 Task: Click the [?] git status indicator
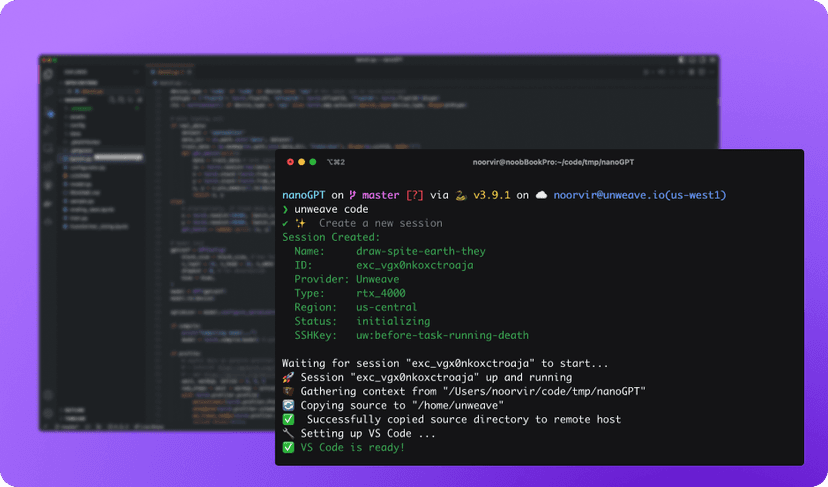(x=415, y=195)
